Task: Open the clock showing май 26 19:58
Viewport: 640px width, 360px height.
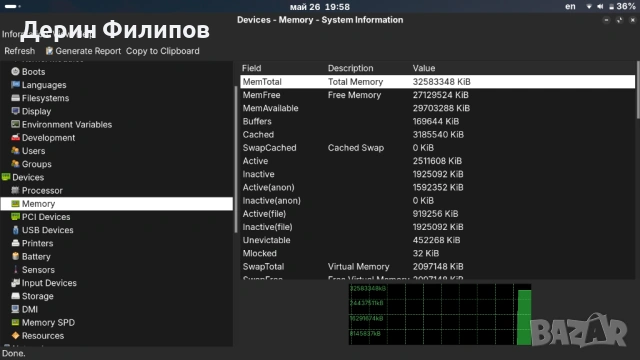Action: tap(320, 7)
